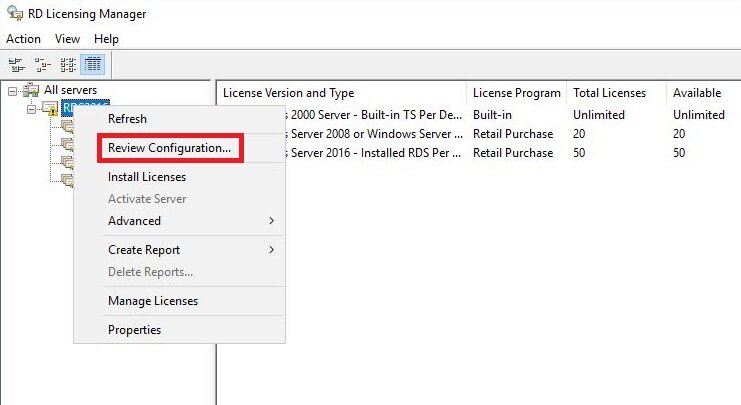
Task: Open the View menu
Action: click(67, 39)
